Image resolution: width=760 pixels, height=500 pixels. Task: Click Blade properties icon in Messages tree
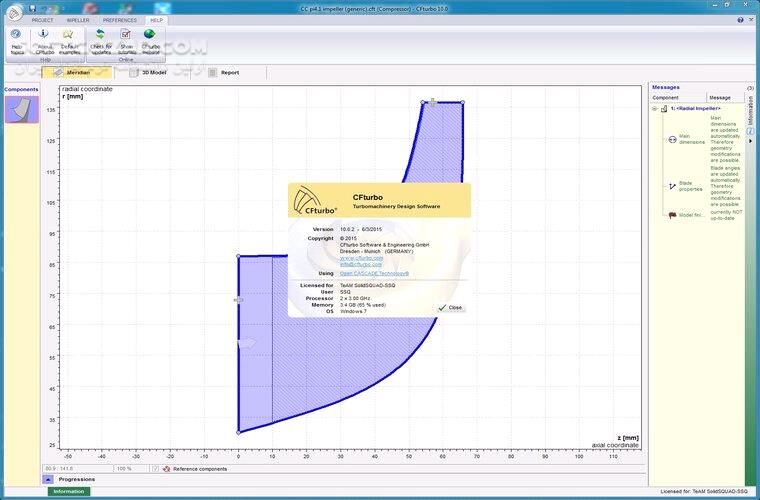click(x=672, y=186)
